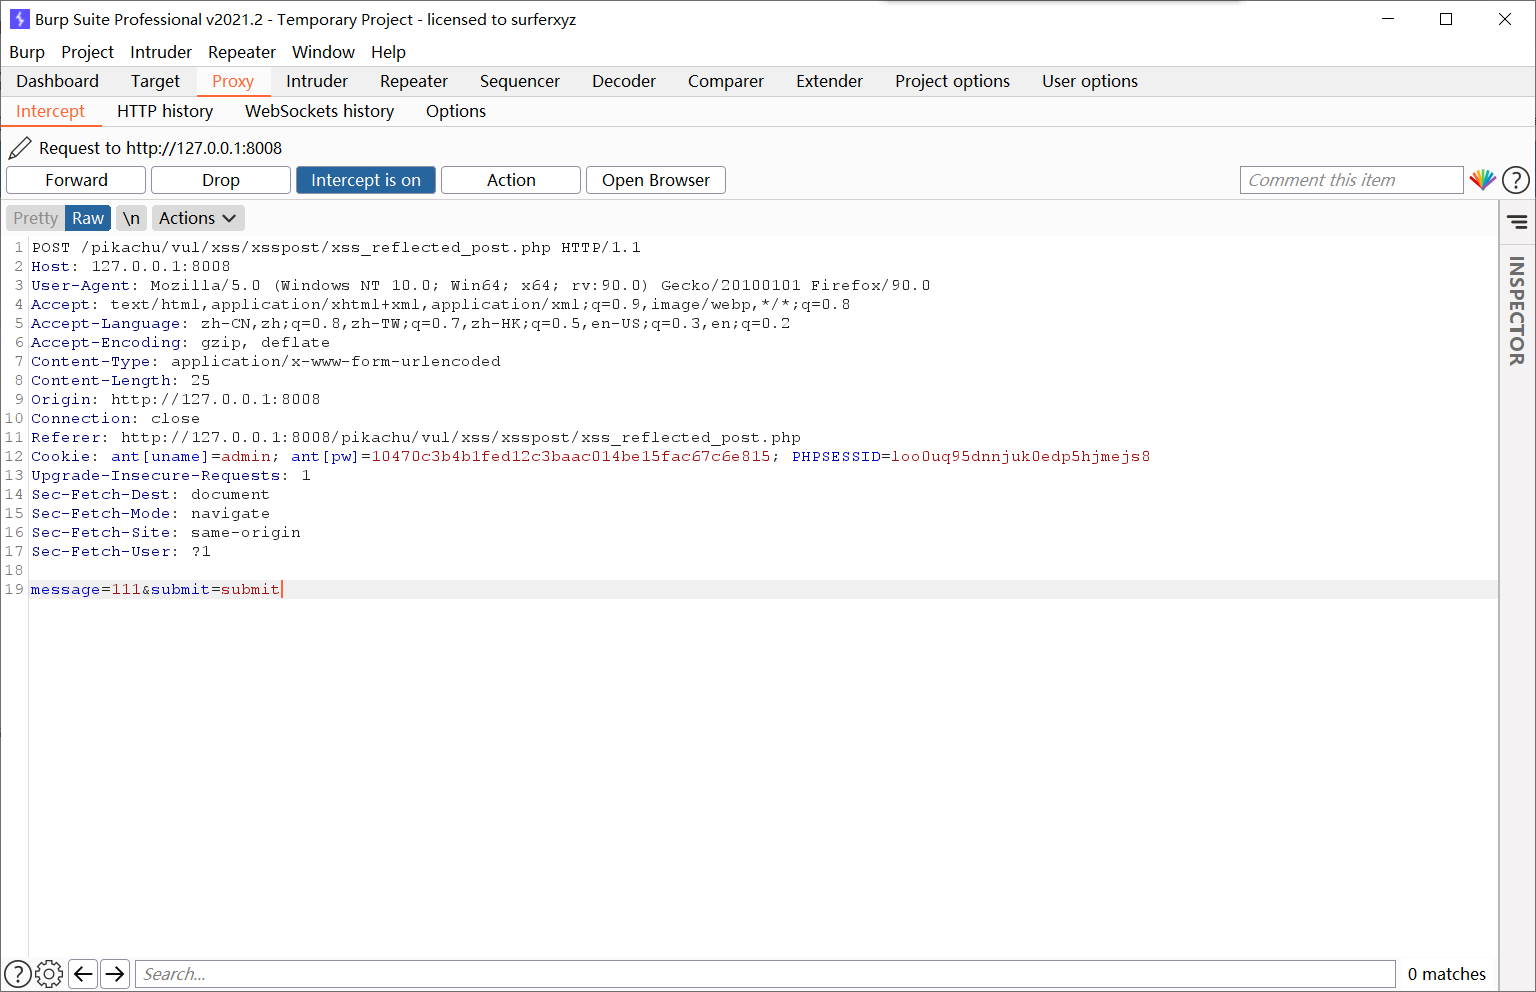Image resolution: width=1536 pixels, height=992 pixels.
Task: Open the highlight color selector beside the comment field
Action: (x=1482, y=180)
